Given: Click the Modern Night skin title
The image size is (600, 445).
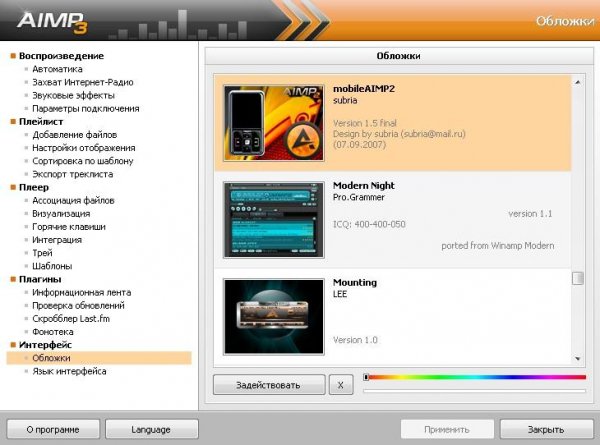Looking at the screenshot, I should coord(364,186).
